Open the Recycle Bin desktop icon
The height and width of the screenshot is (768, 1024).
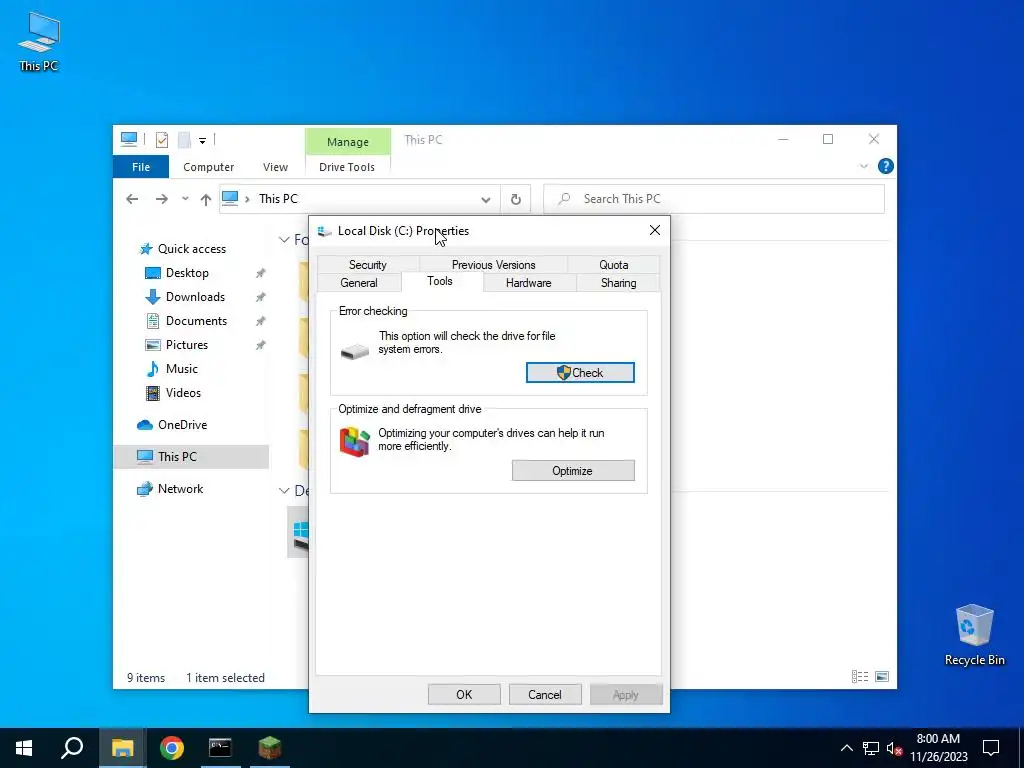click(x=974, y=635)
